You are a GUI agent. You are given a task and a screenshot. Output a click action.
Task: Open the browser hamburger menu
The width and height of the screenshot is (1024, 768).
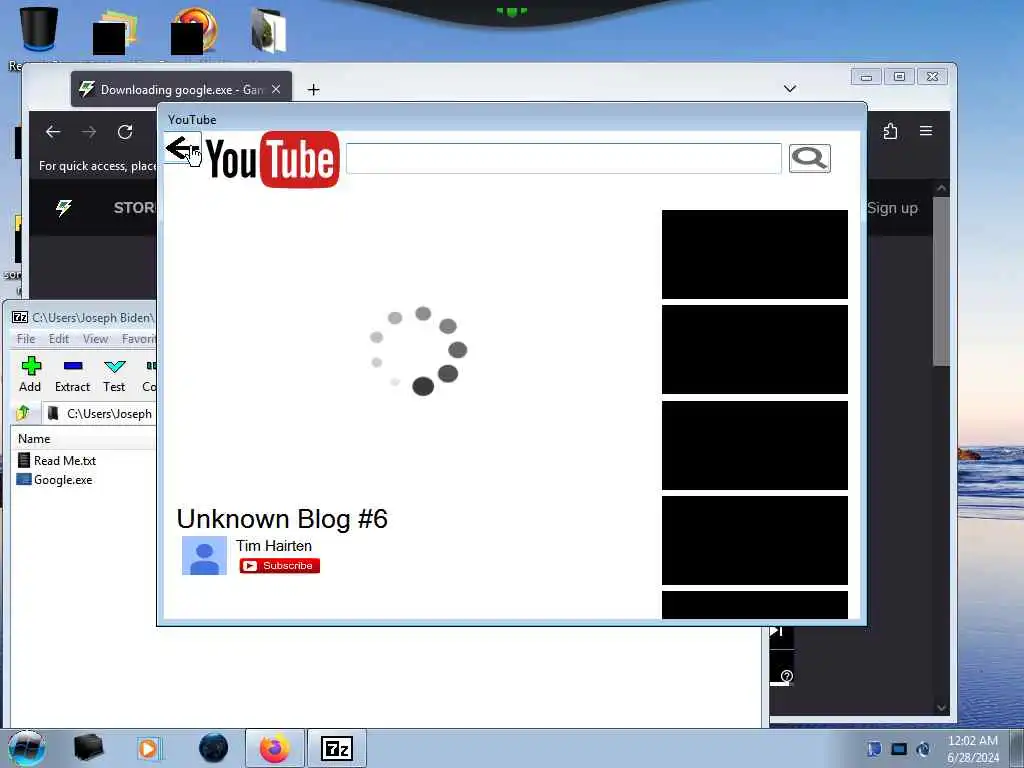click(x=926, y=131)
